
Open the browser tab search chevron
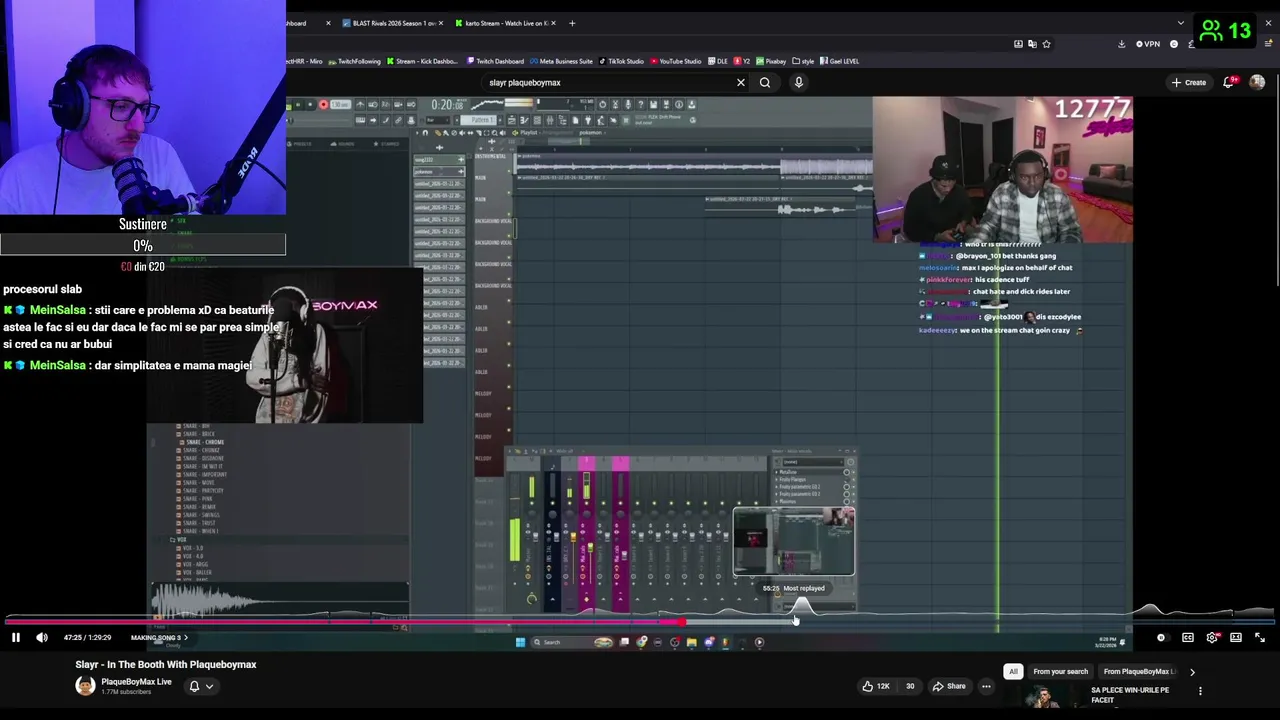(x=1181, y=23)
